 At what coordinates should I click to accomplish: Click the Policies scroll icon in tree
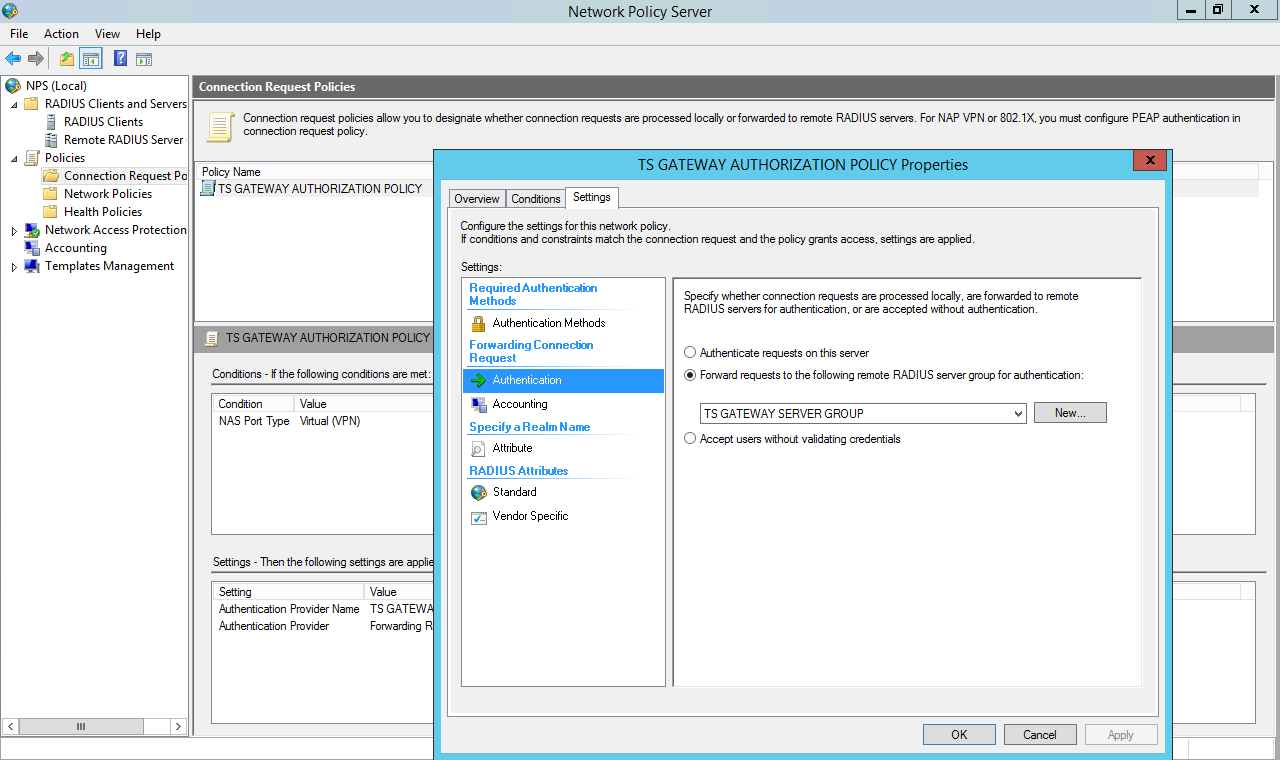tap(32, 158)
